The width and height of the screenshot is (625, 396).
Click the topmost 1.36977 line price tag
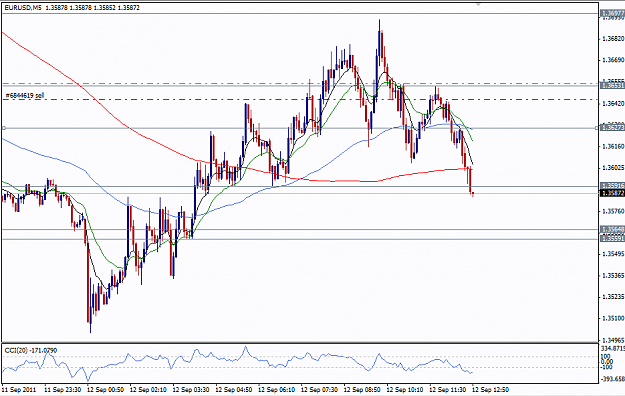612,14
